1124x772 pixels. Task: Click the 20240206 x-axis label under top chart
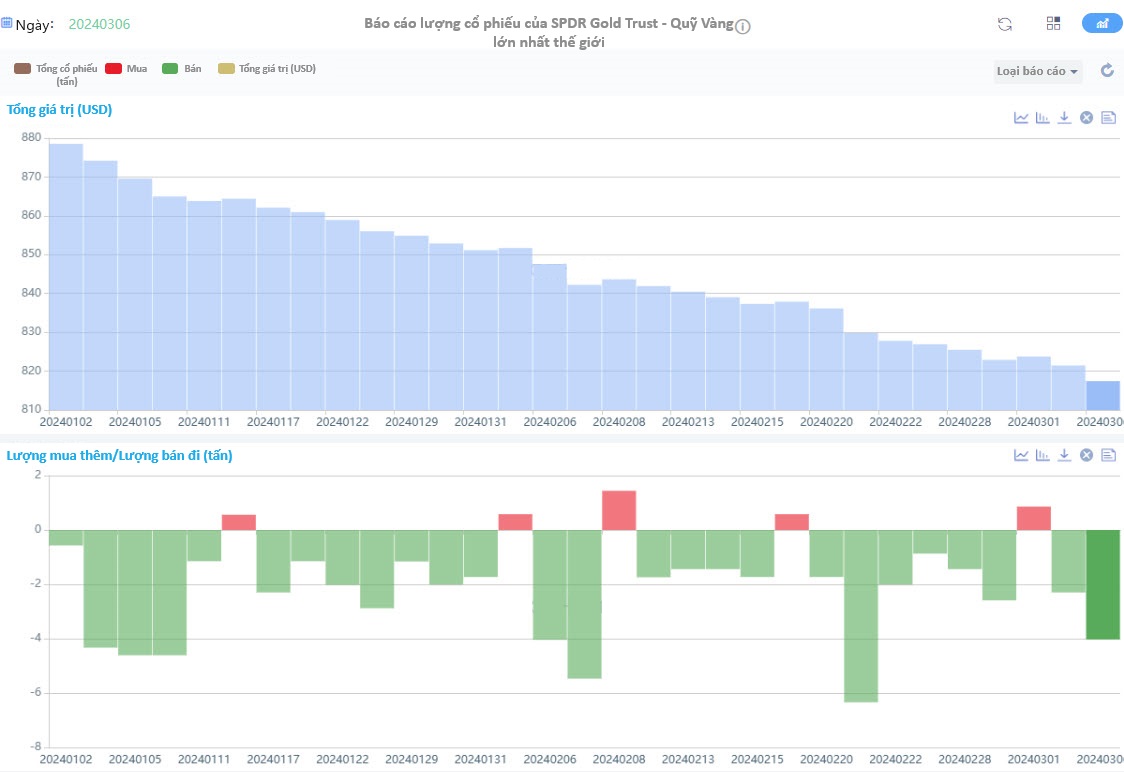pyautogui.click(x=550, y=422)
